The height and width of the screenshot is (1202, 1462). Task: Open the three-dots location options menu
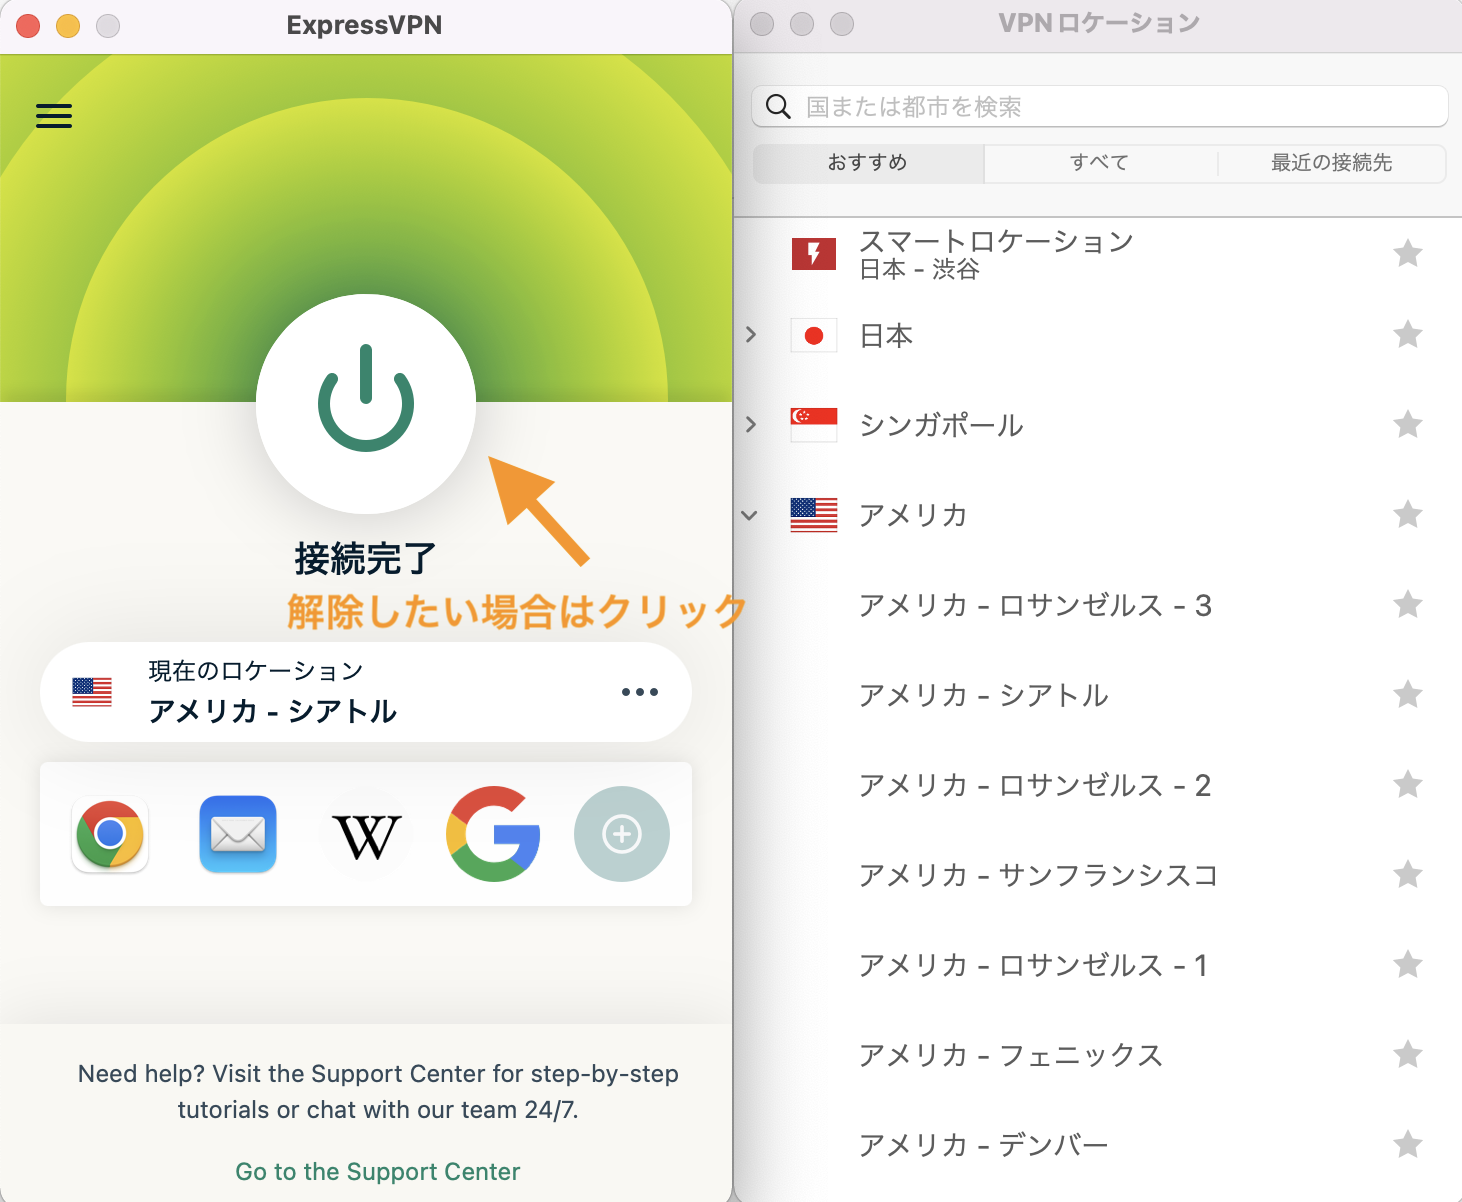(640, 692)
